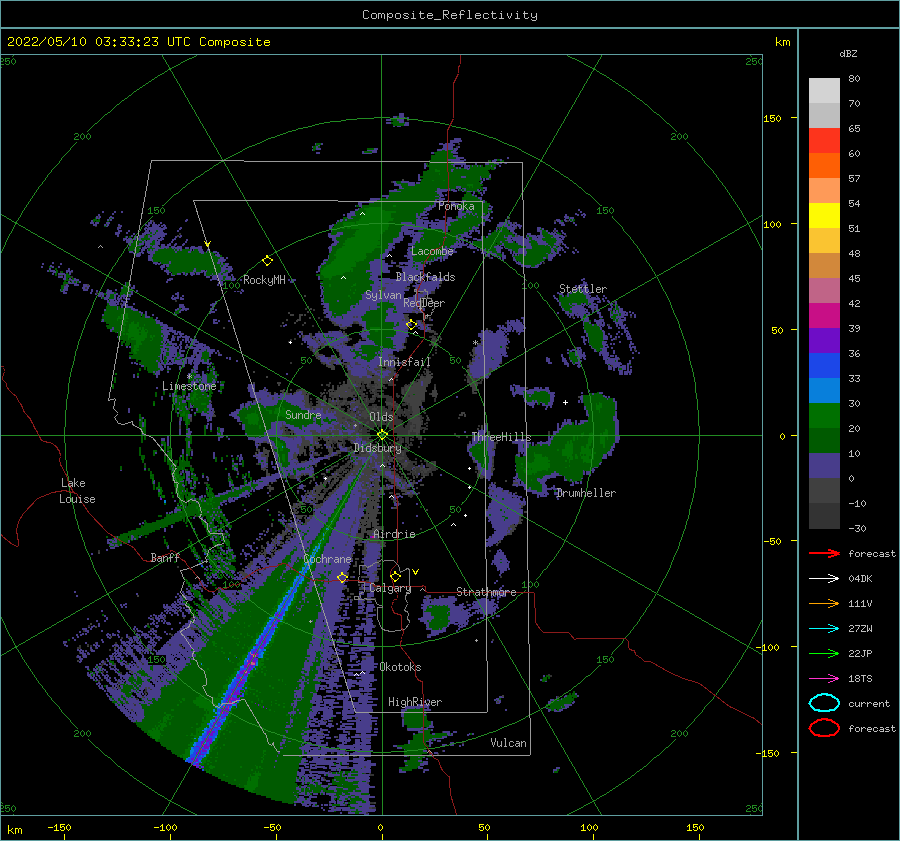Select the red 60-65 dBZ legend swatch
This screenshot has height=841, width=900.
point(824,141)
